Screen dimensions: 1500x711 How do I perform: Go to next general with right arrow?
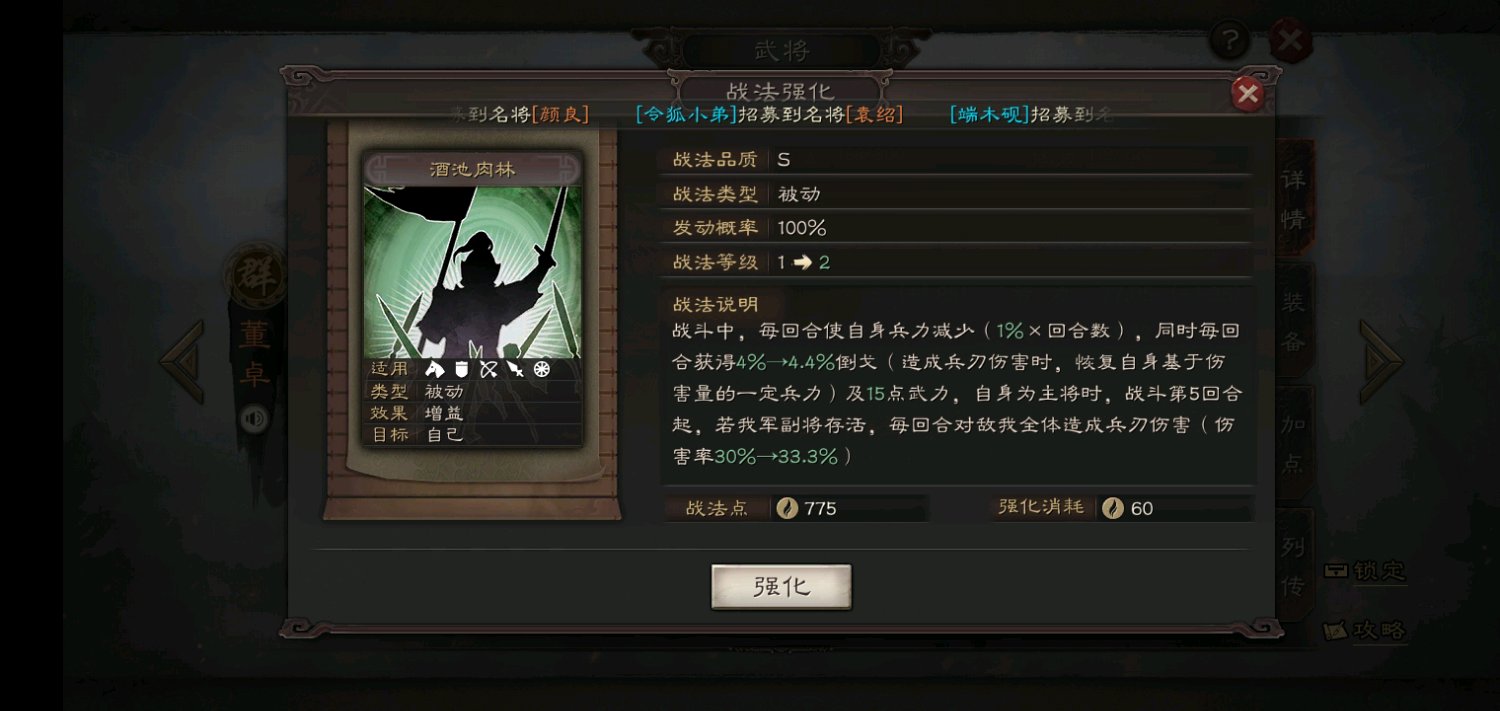tap(1381, 362)
